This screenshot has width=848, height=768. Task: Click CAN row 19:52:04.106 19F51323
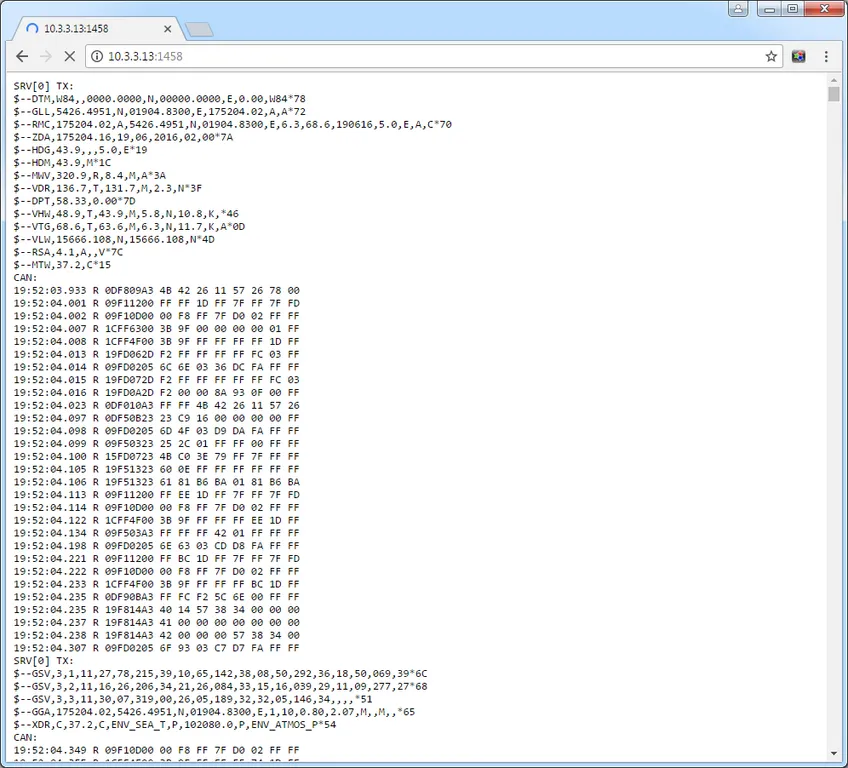[x=156, y=482]
